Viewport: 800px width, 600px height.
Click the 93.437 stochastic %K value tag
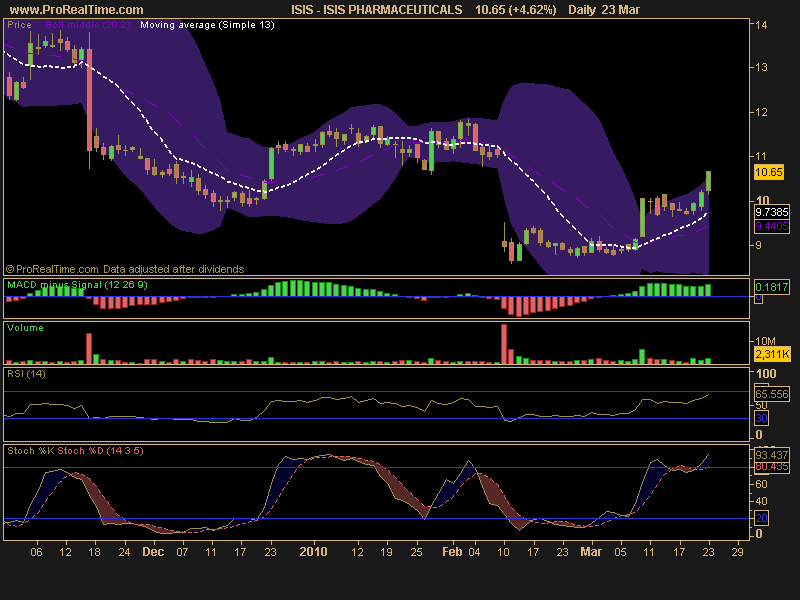point(772,455)
